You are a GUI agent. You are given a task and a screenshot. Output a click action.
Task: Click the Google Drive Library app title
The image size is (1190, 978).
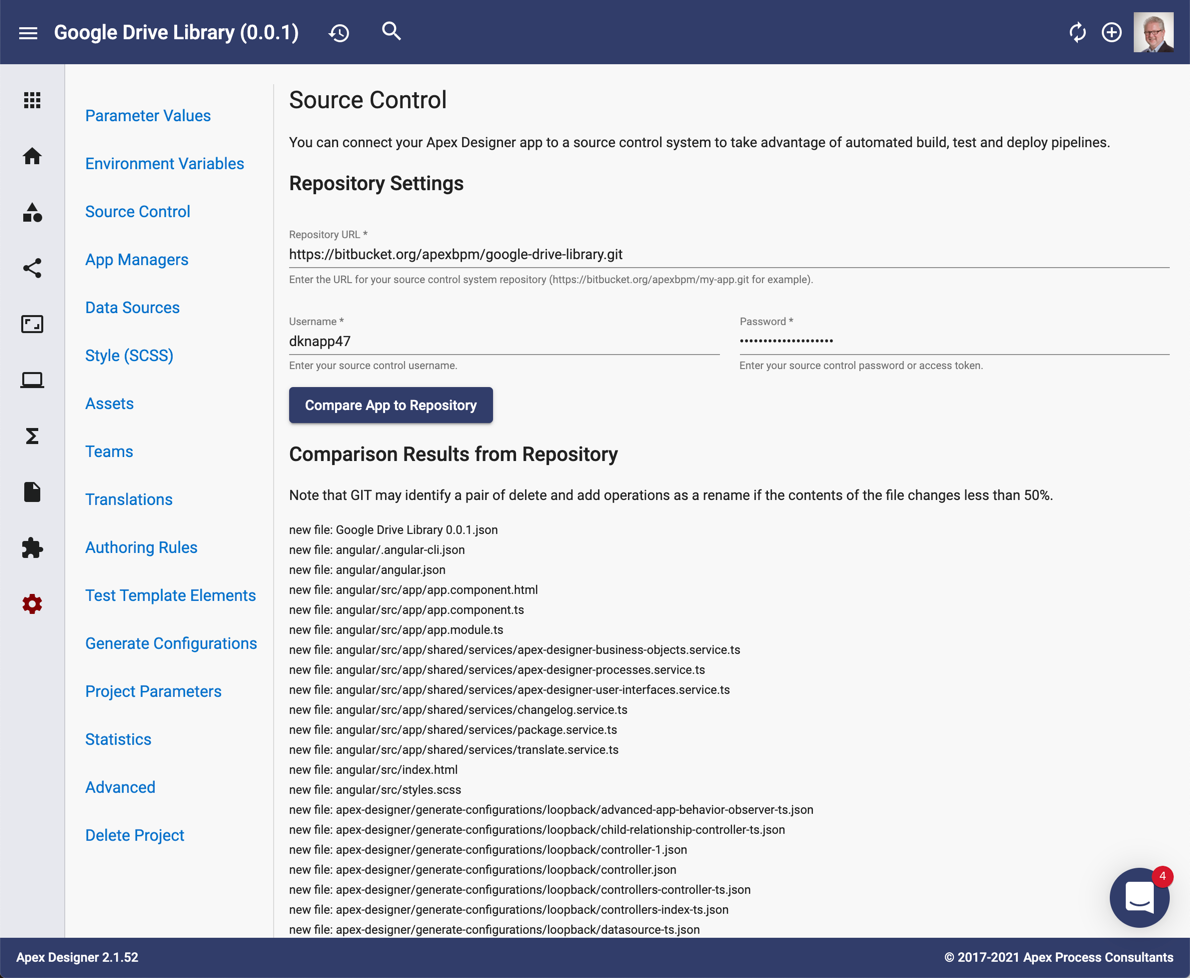click(176, 33)
